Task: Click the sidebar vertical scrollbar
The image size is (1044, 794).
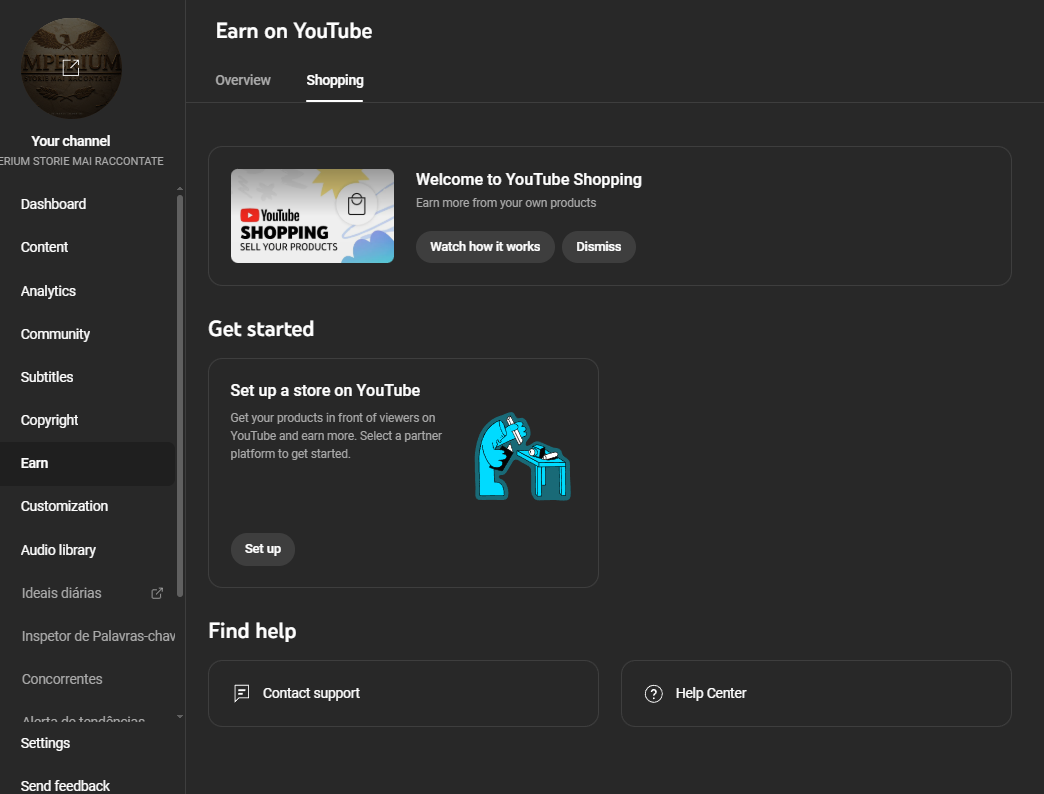Action: [180, 400]
